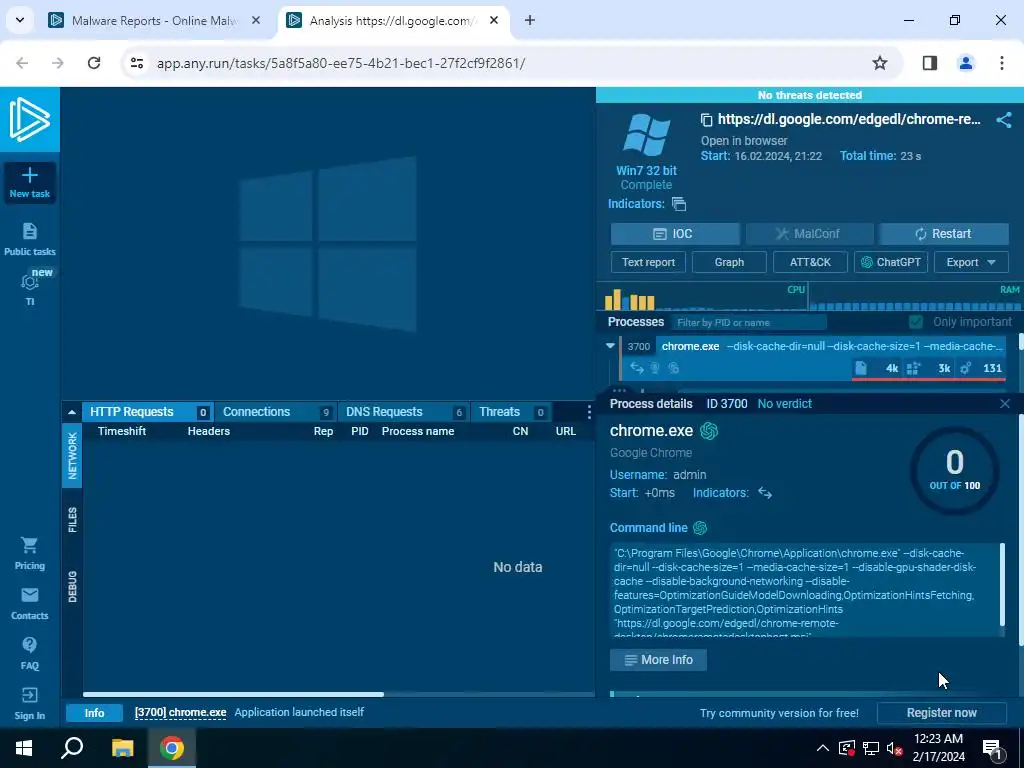This screenshot has width=1024, height=768.
Task: Select the NETWORK vertical tab
Action: [x=72, y=455]
